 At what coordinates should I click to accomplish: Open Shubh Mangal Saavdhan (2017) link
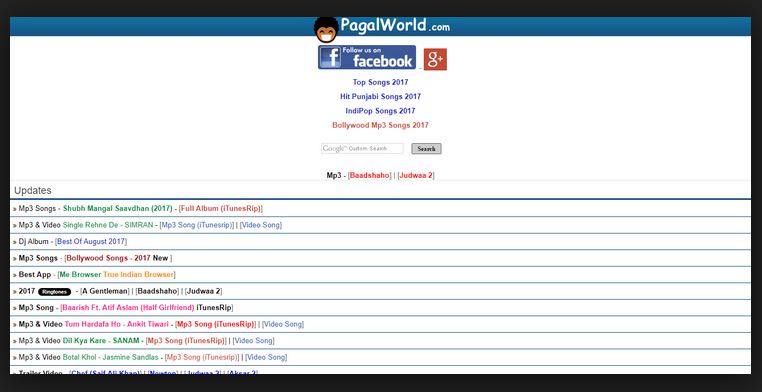(x=118, y=208)
